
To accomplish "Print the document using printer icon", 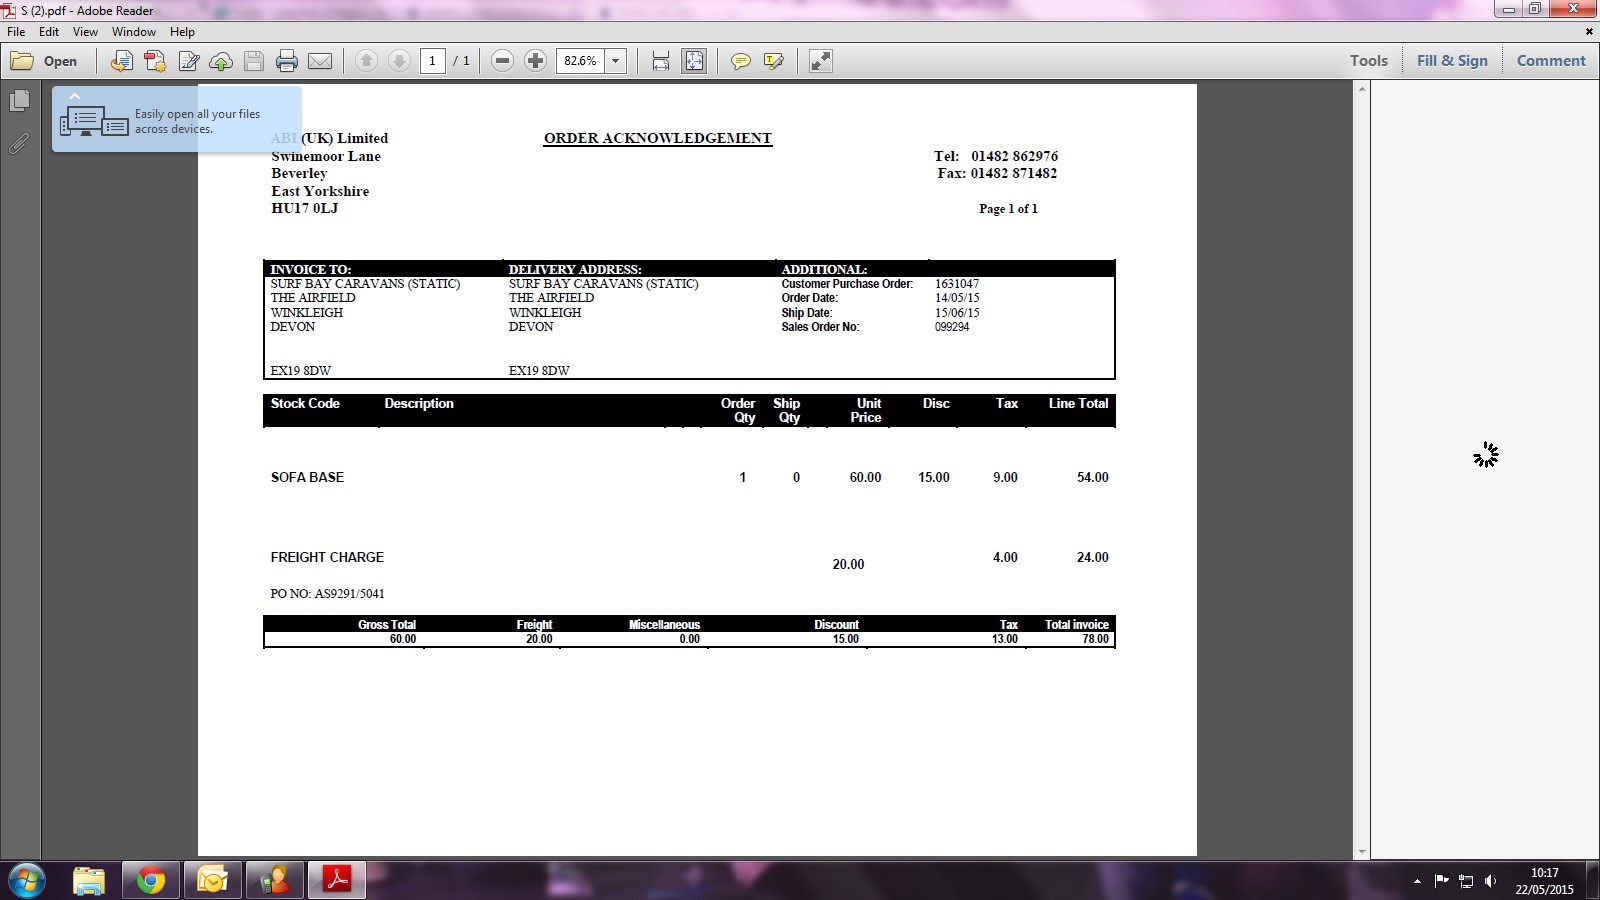I will pyautogui.click(x=287, y=61).
